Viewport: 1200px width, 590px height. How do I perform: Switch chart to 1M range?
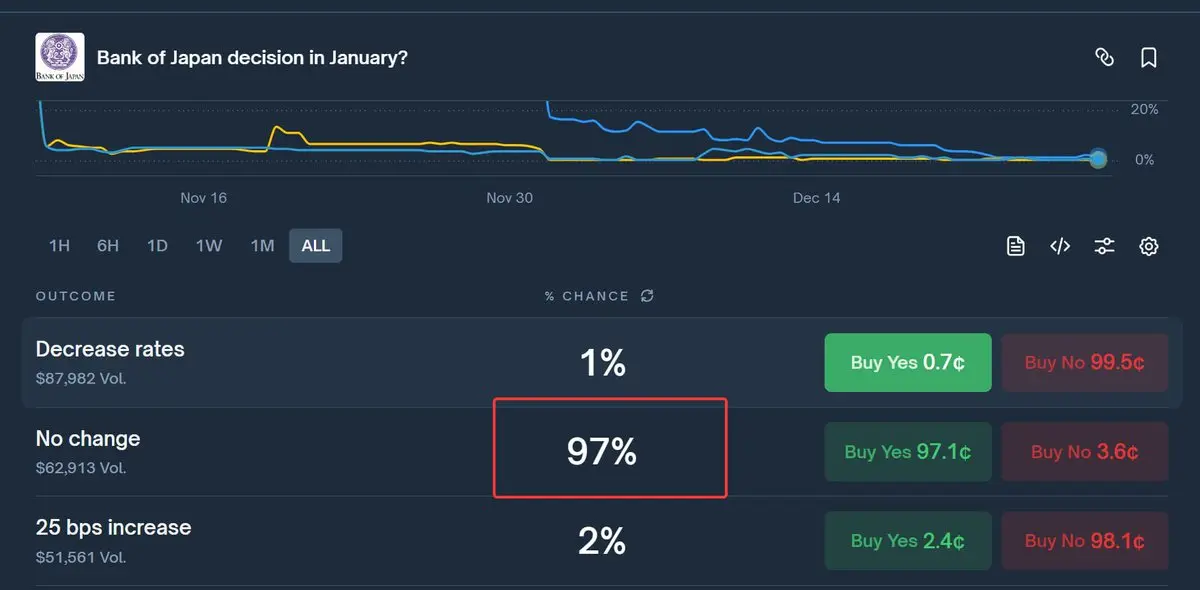click(x=262, y=246)
